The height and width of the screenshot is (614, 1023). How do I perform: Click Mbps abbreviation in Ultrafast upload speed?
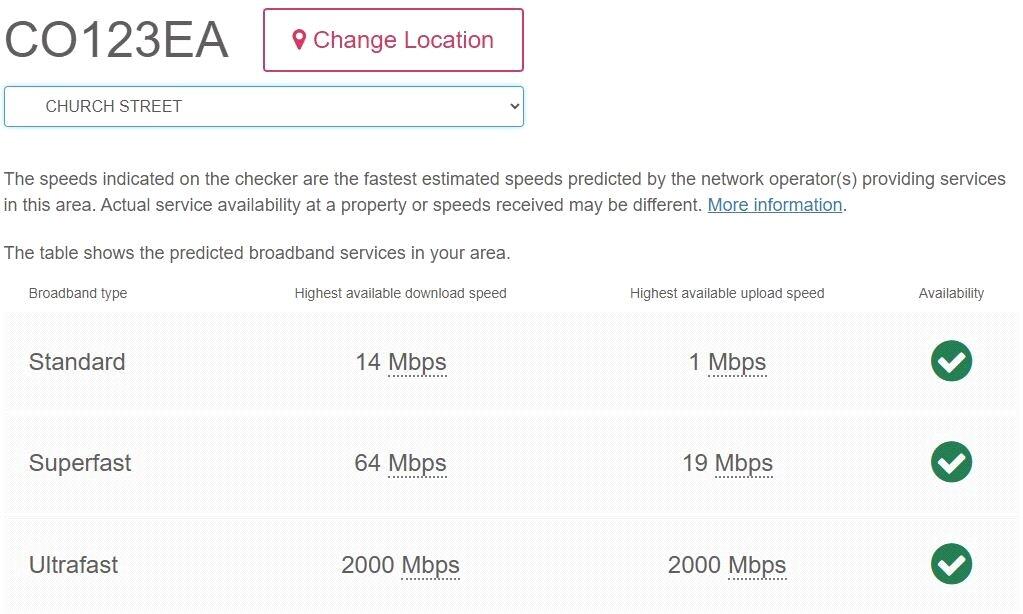pos(757,565)
